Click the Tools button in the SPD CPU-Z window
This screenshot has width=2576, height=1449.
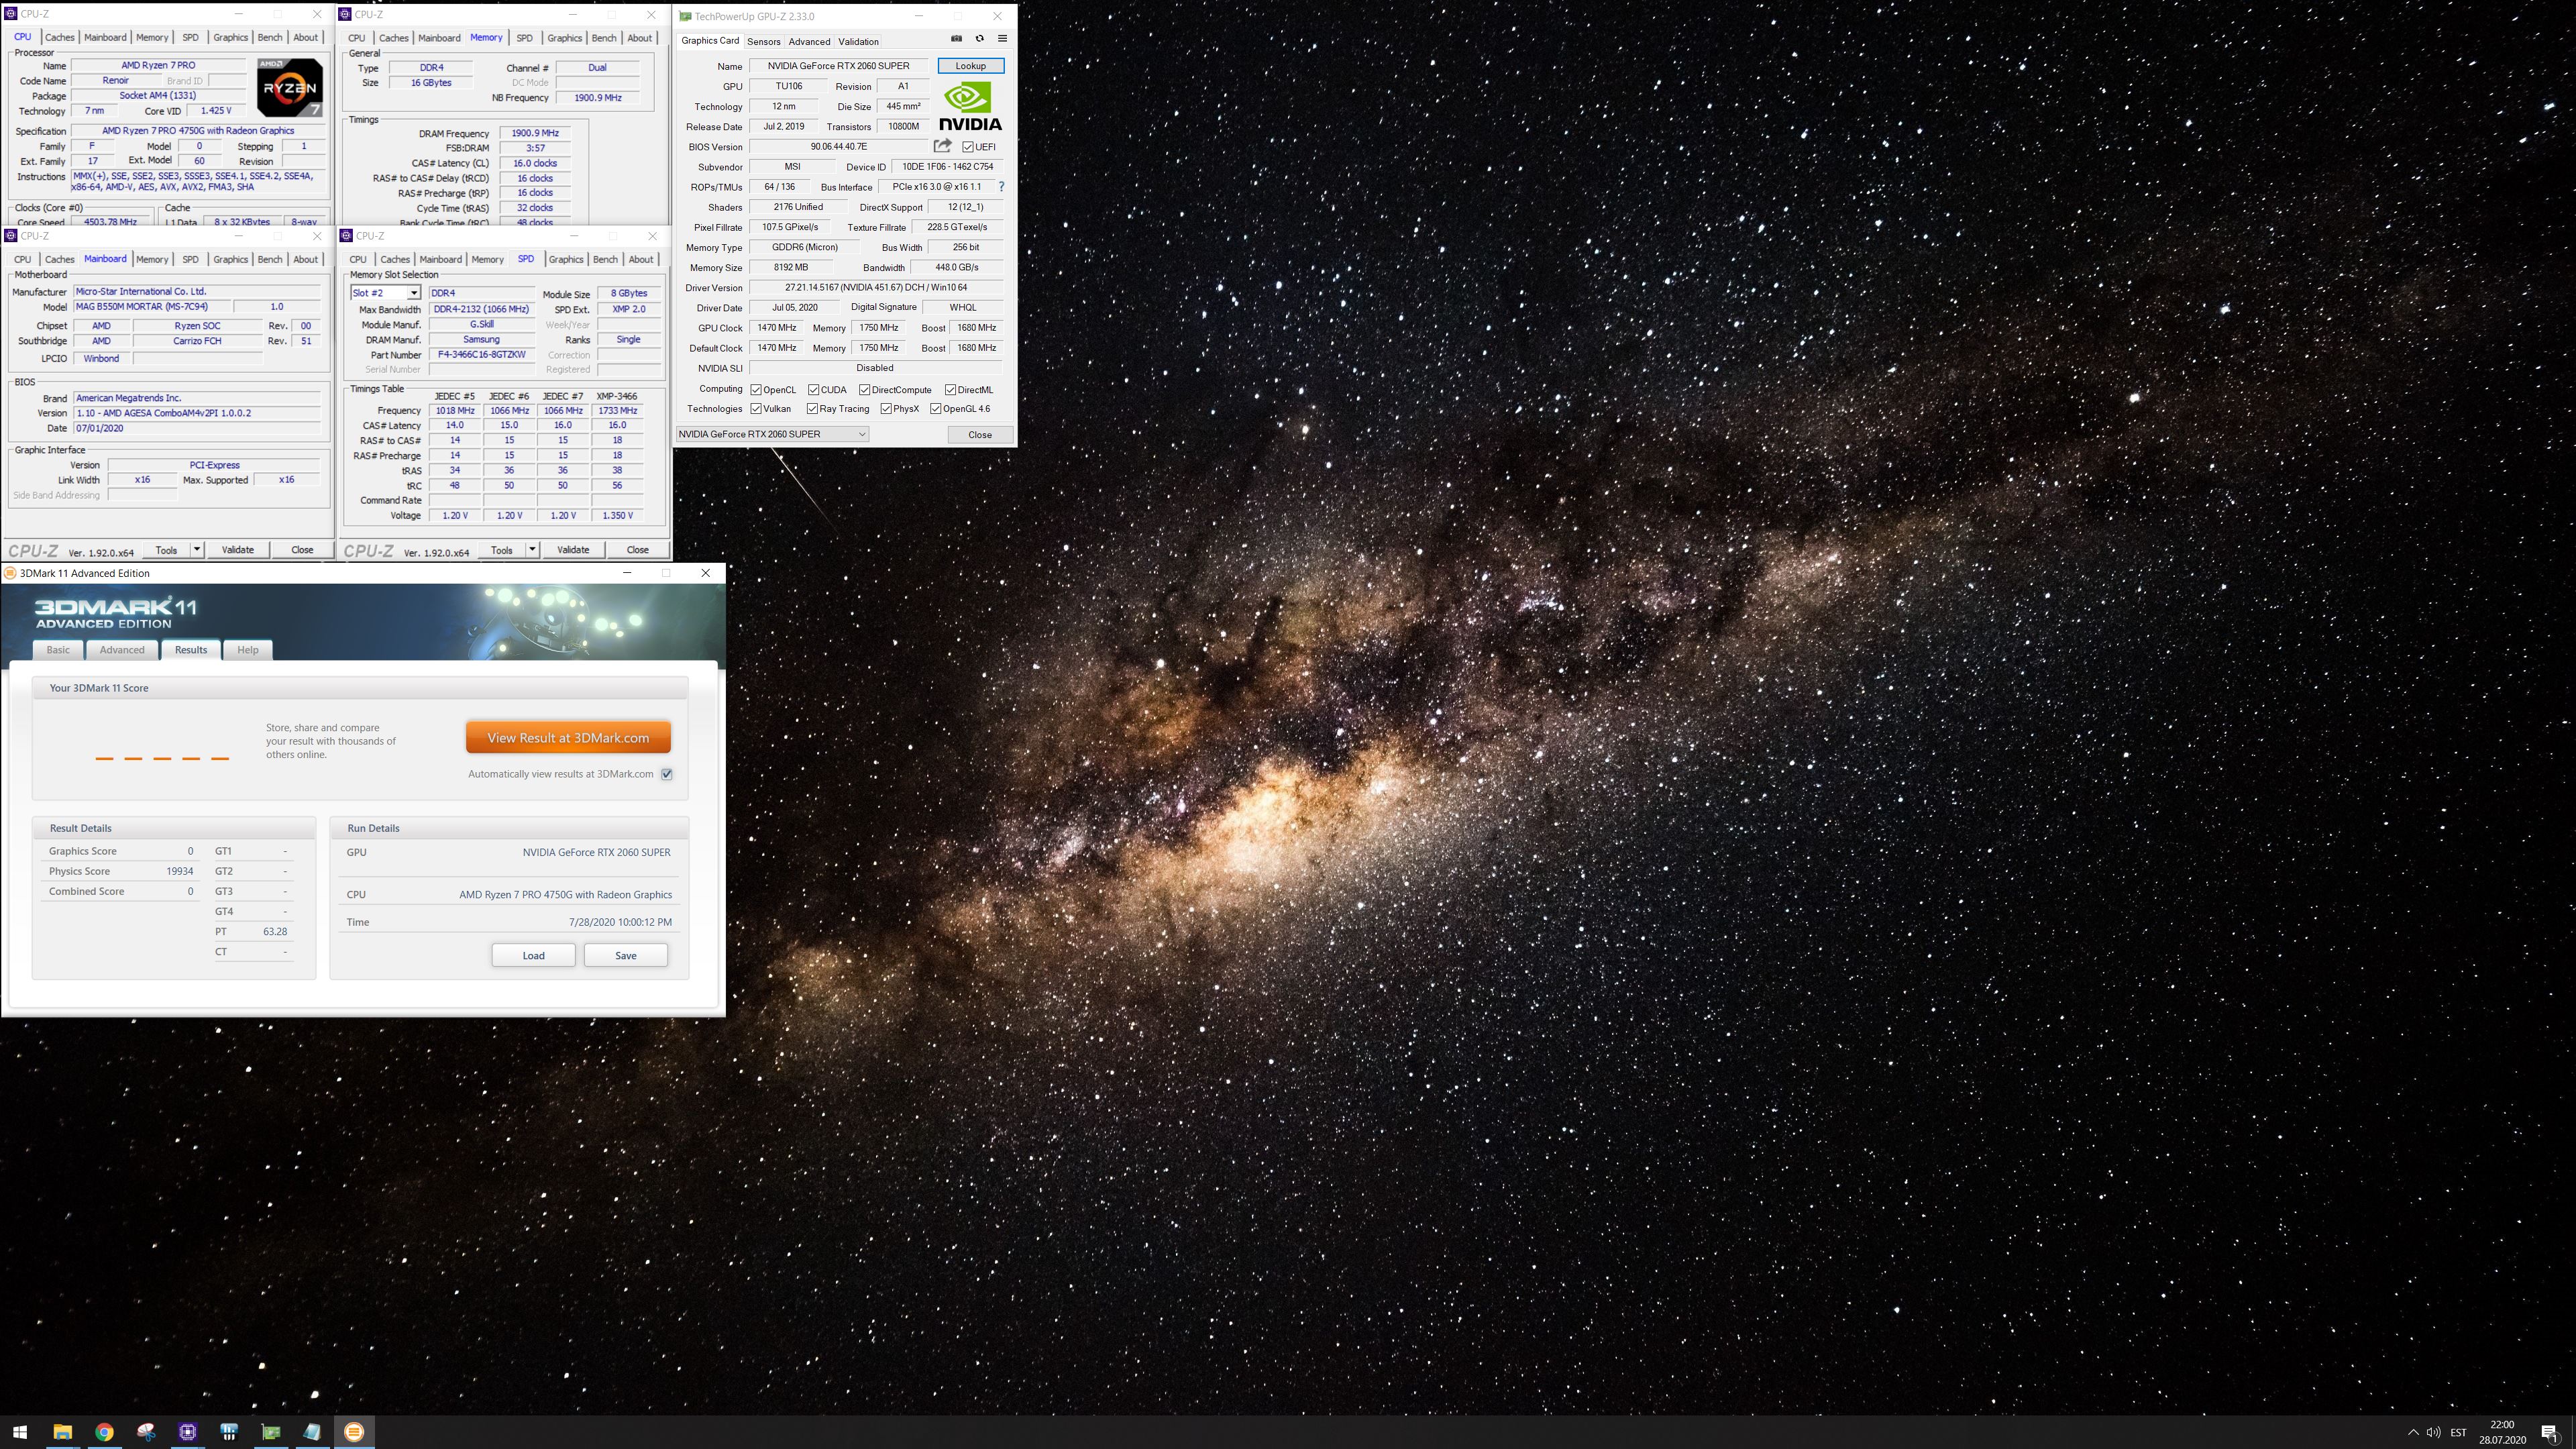coord(502,549)
